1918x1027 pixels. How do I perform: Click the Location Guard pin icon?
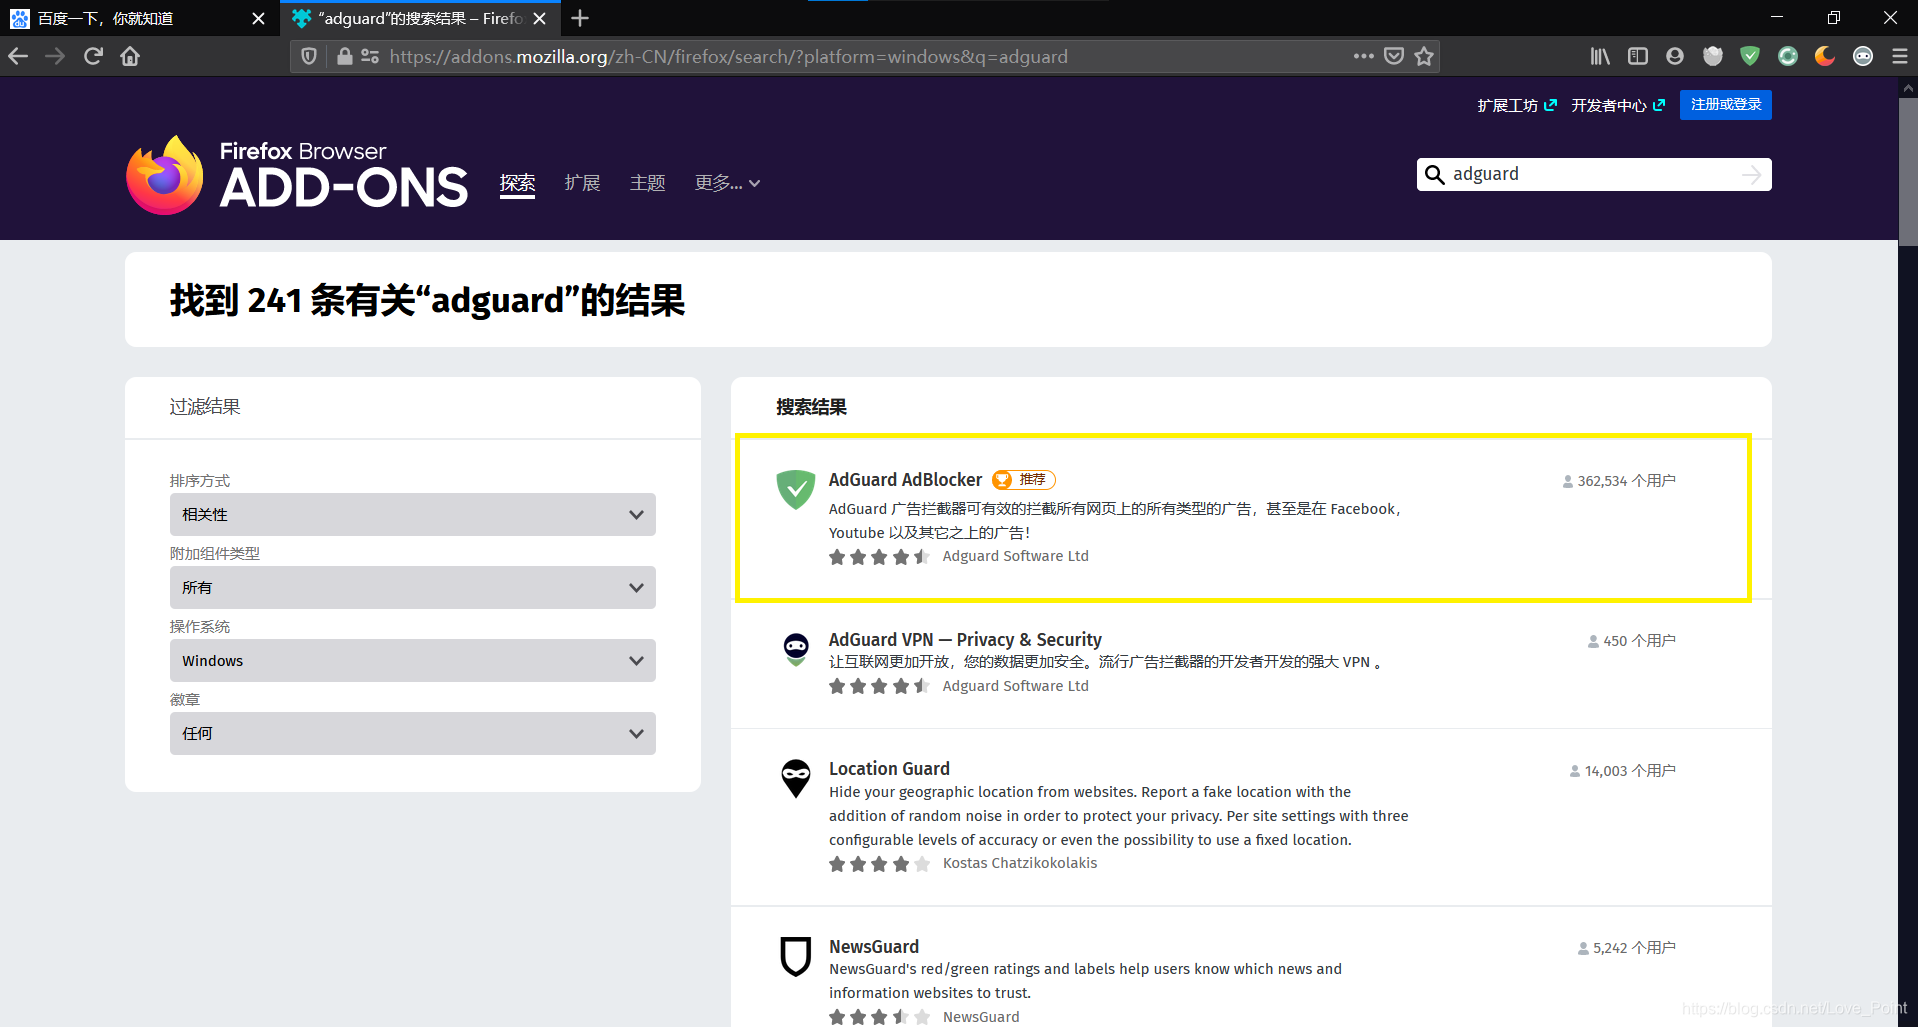coord(796,778)
